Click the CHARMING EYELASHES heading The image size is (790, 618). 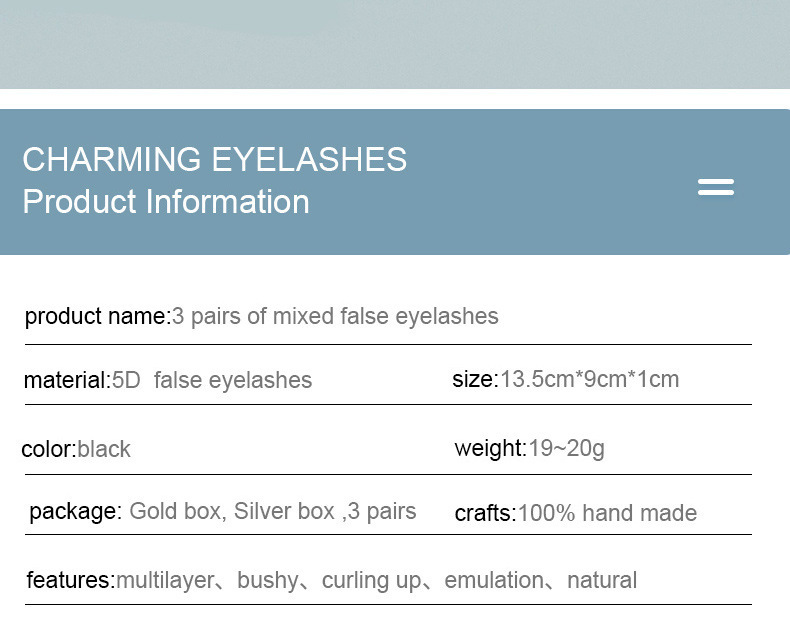214,160
